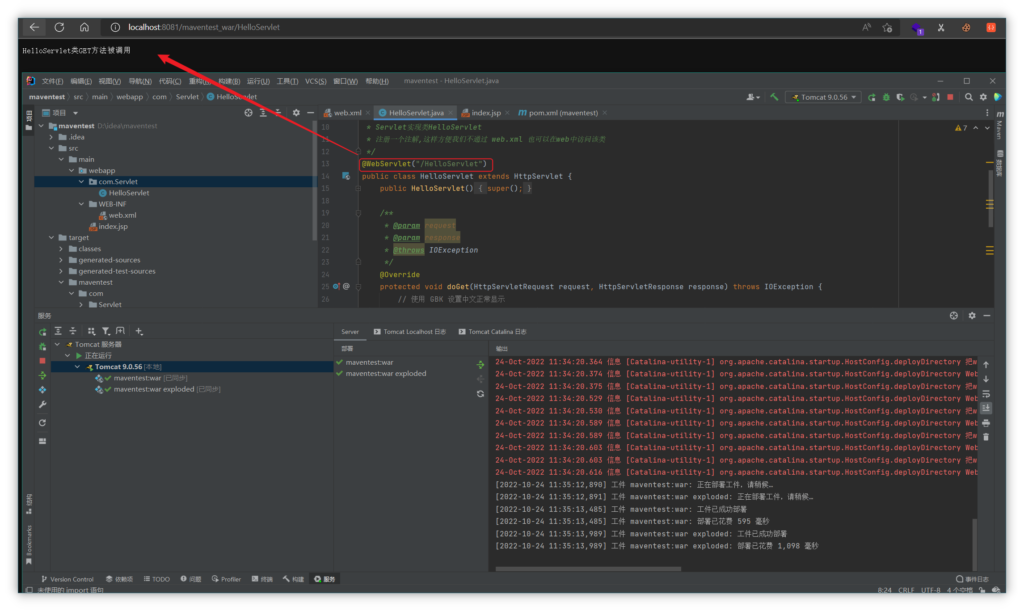Close the HelloServlet.java tab
This screenshot has width=1024, height=611.
[451, 113]
